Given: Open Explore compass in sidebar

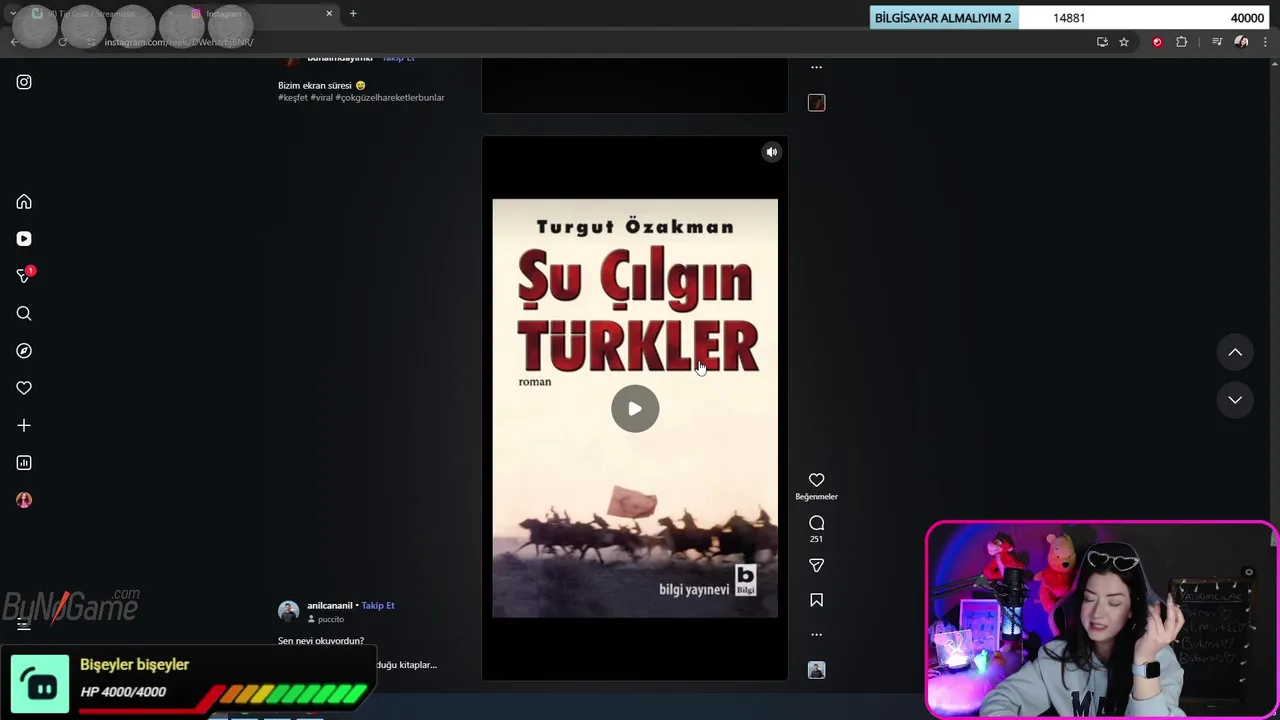Looking at the screenshot, I should (24, 351).
